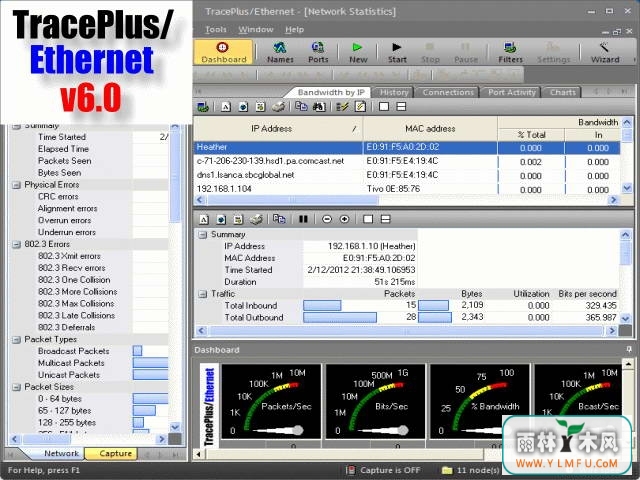The image size is (640, 480).
Task: Click the single pane view icon in upper toolbar
Action: click(x=384, y=107)
